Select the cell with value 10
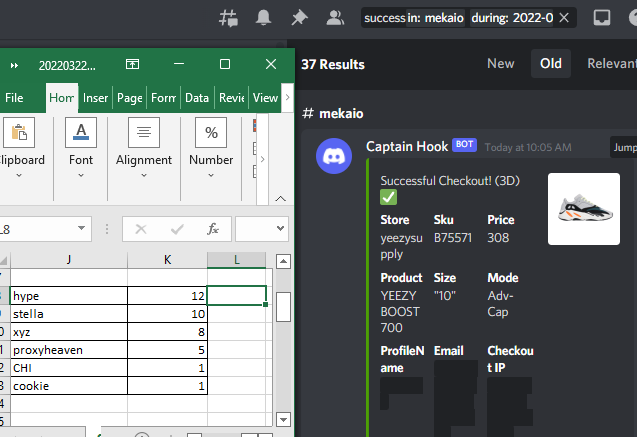The image size is (637, 437). click(167, 314)
